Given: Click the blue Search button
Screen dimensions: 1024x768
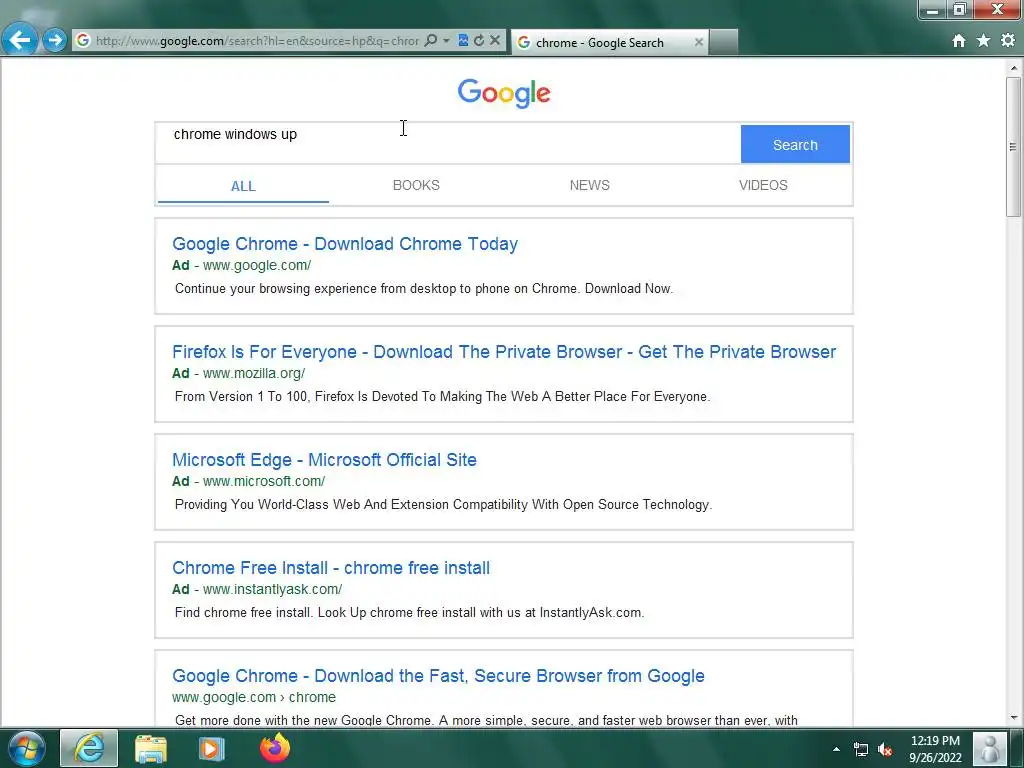Looking at the screenshot, I should pos(795,144).
